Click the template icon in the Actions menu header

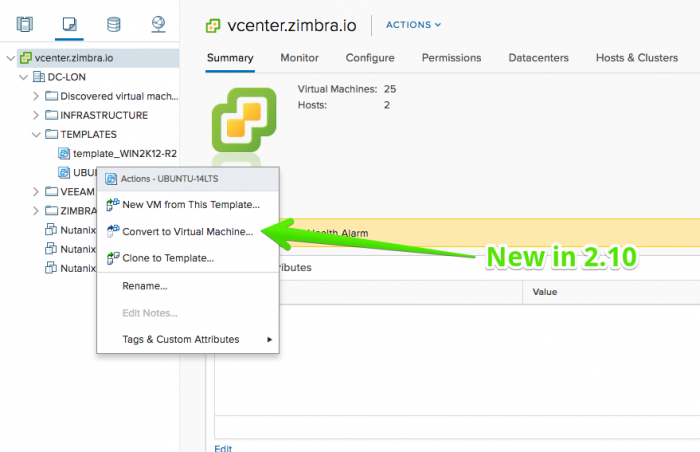coord(111,179)
